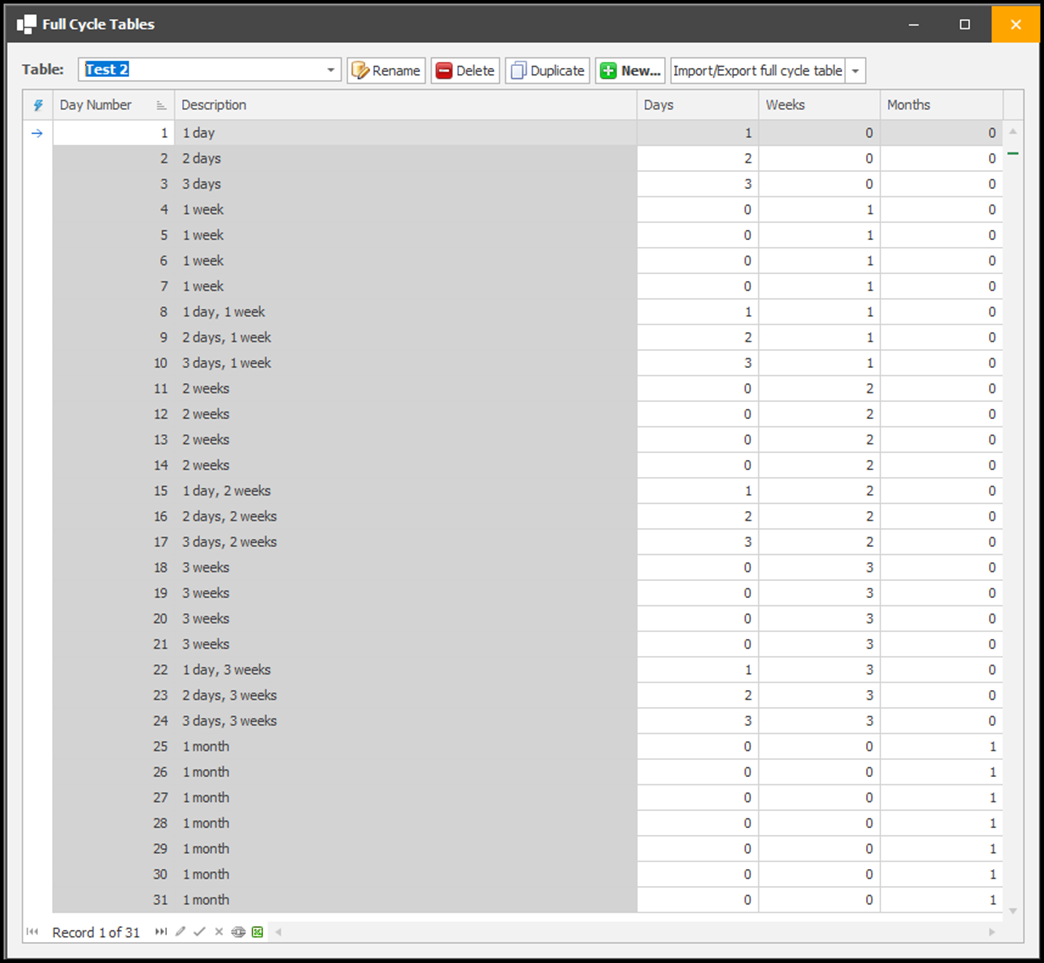Expand the Import/Export full cycle table arrow
Image resolution: width=1044 pixels, height=963 pixels.
click(855, 71)
